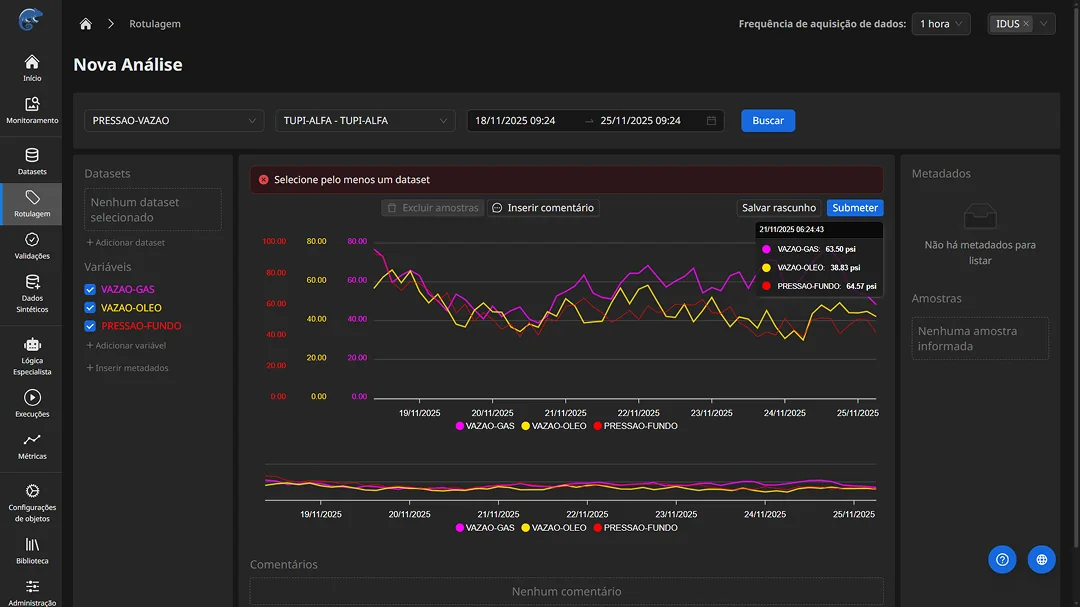Image resolution: width=1080 pixels, height=607 pixels.
Task: Click Salvar rascunho button
Action: click(x=779, y=207)
